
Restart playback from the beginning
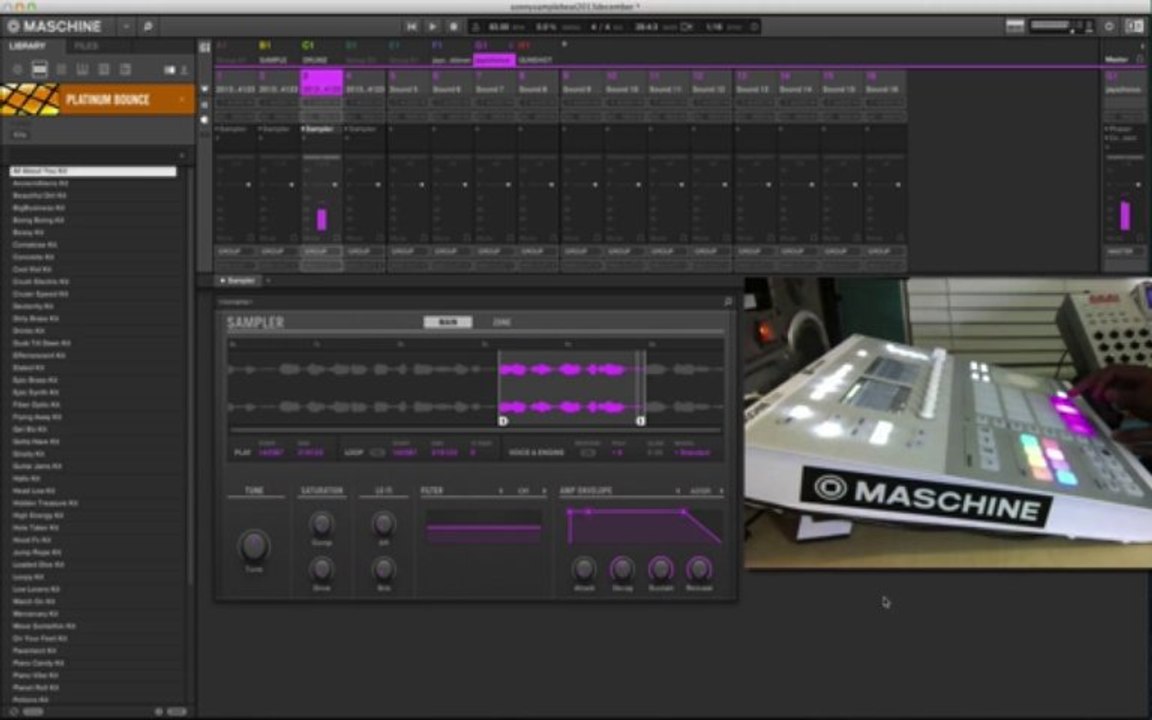(411, 26)
